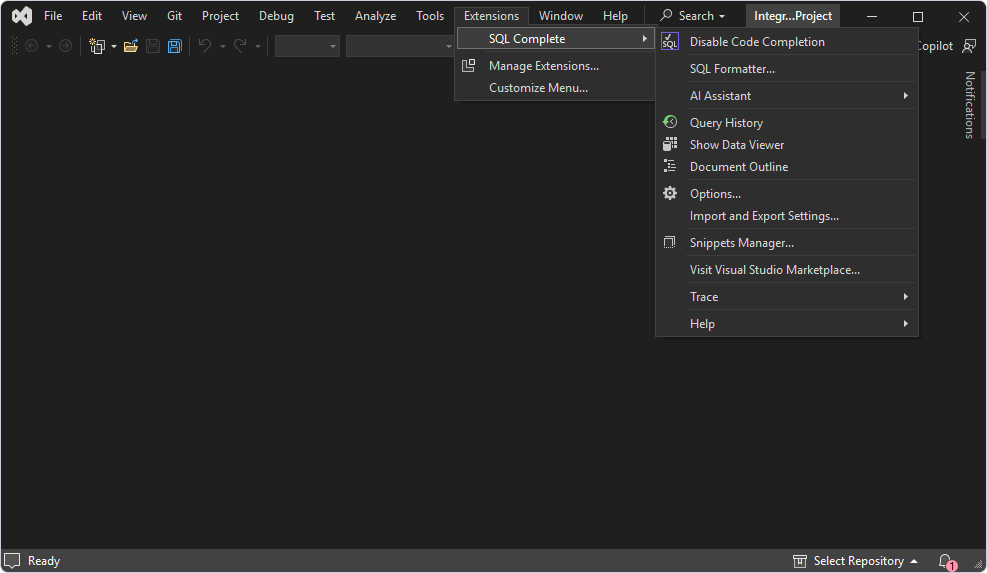Click the Undo toolbar icon
Image resolution: width=987 pixels, height=573 pixels.
click(205, 45)
